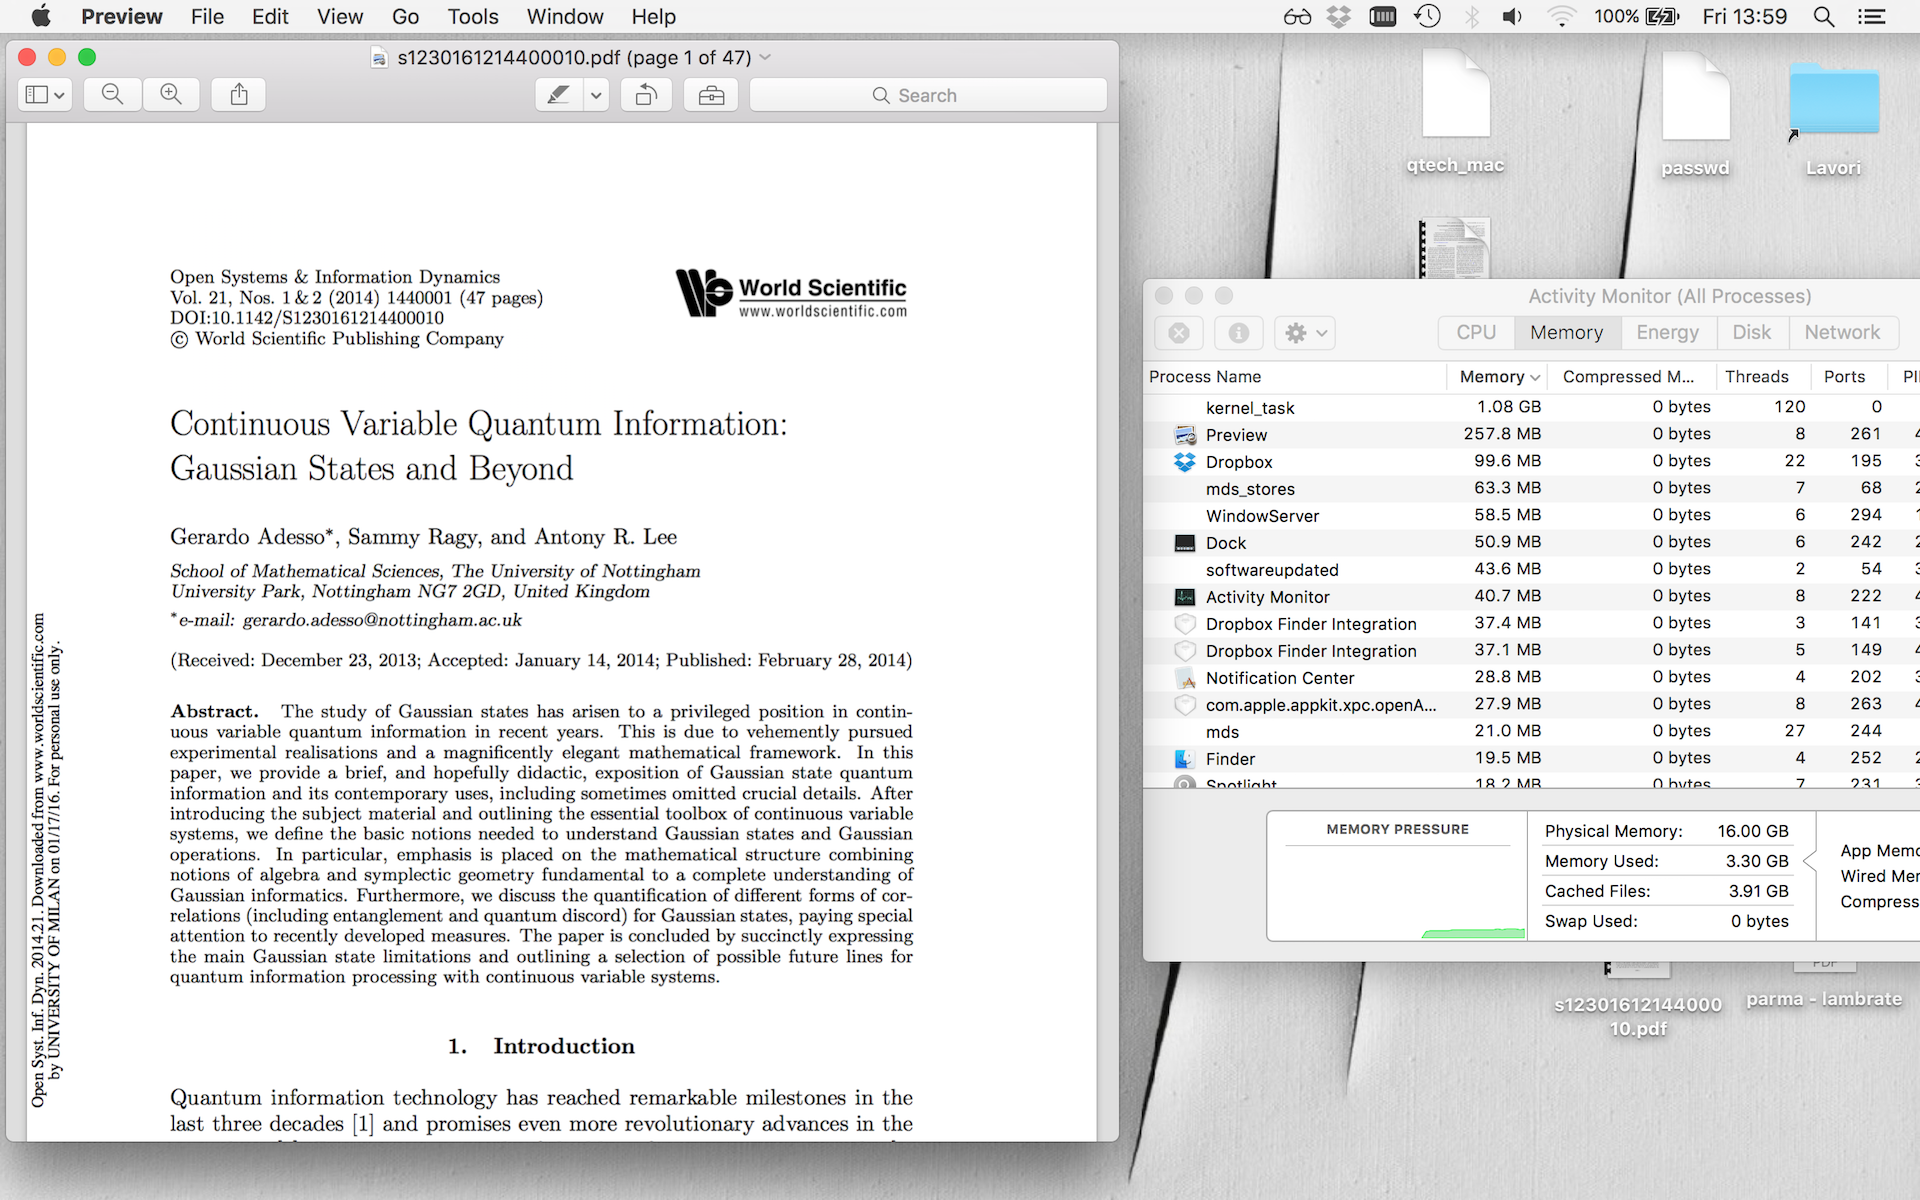Open the sidebar view mode dropdown

point(45,95)
